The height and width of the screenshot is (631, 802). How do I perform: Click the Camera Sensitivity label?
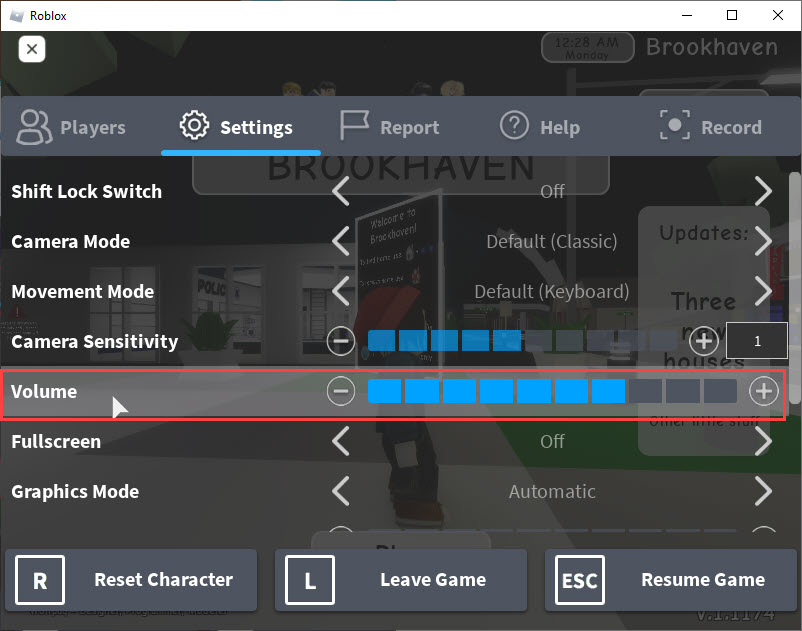(x=95, y=341)
